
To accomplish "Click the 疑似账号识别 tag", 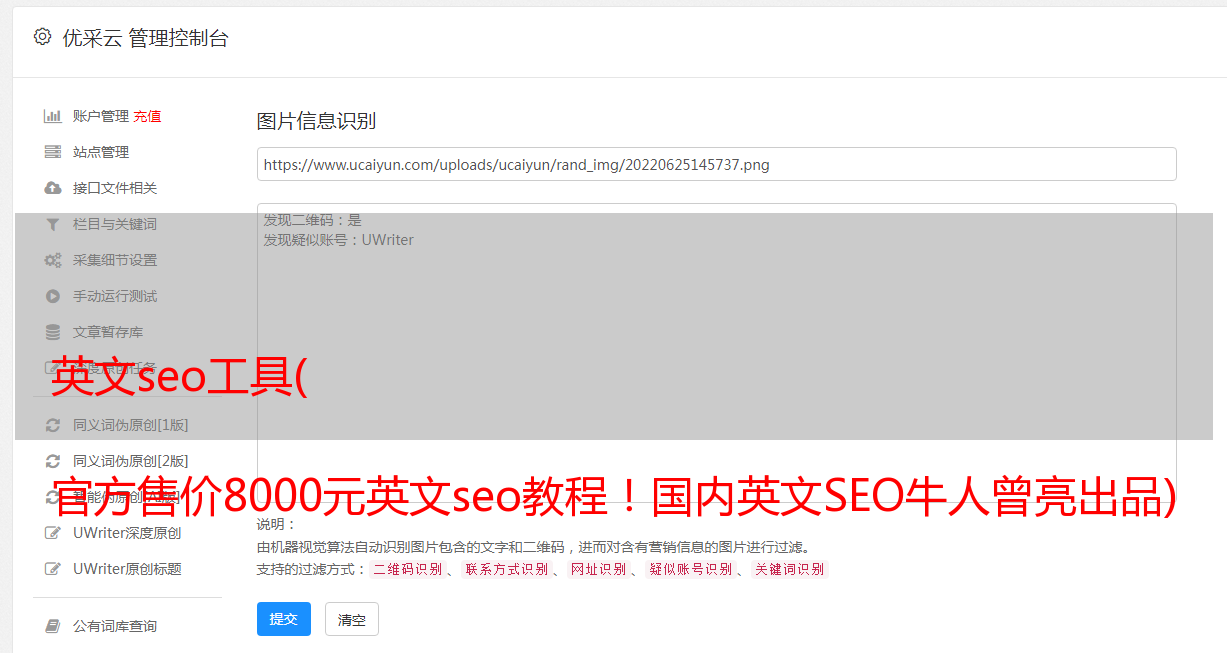I will (x=690, y=569).
